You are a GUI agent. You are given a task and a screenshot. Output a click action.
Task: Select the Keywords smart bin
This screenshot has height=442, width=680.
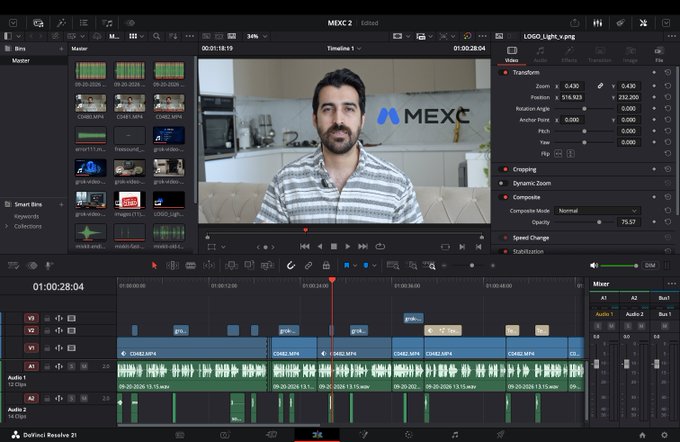(x=26, y=216)
